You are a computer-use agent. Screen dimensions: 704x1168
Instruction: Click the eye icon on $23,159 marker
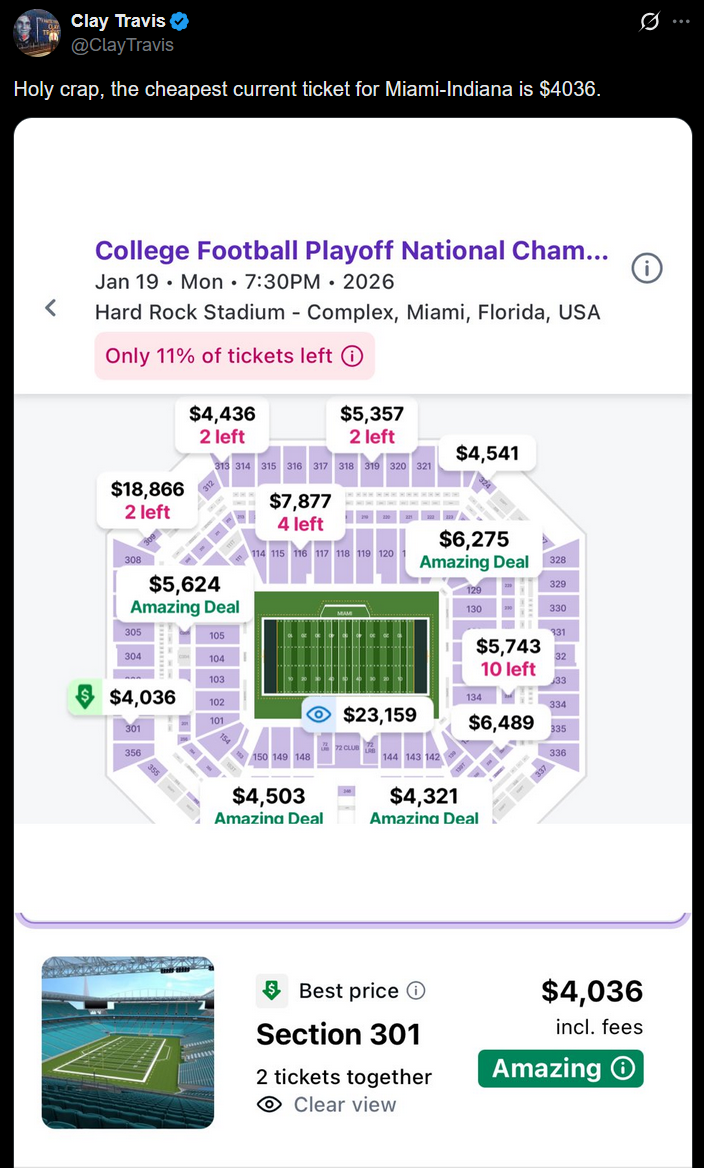[319, 714]
